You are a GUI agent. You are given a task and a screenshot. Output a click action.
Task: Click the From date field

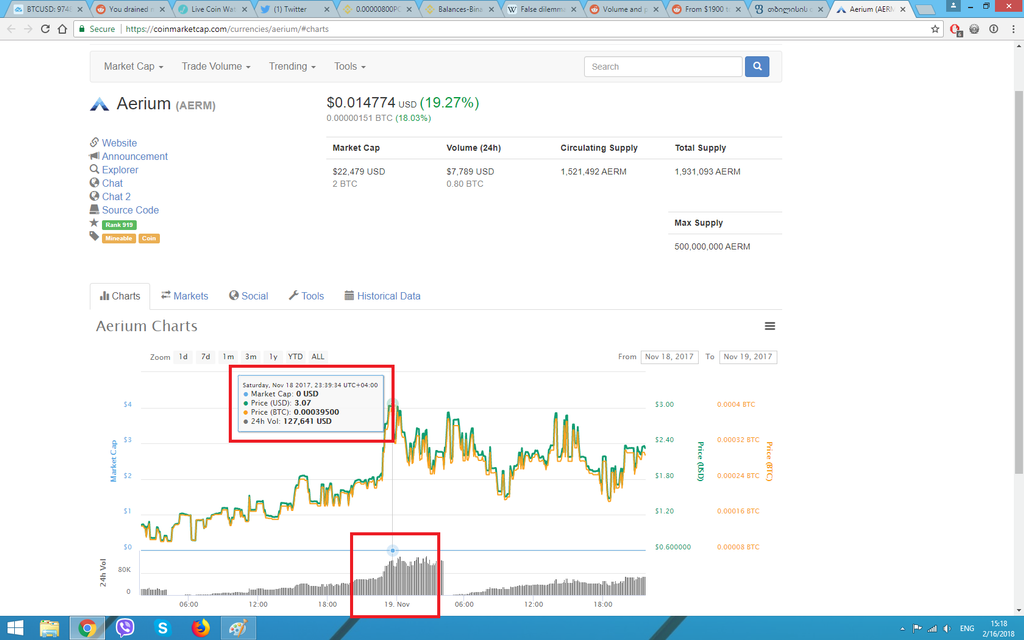coord(669,357)
